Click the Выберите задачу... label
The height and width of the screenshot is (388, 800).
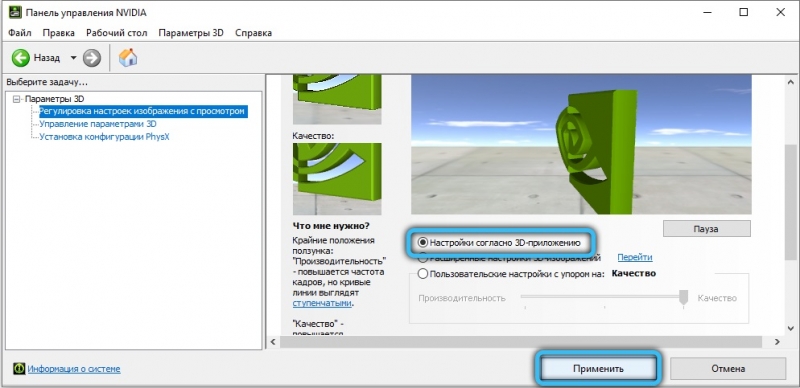[x=47, y=82]
